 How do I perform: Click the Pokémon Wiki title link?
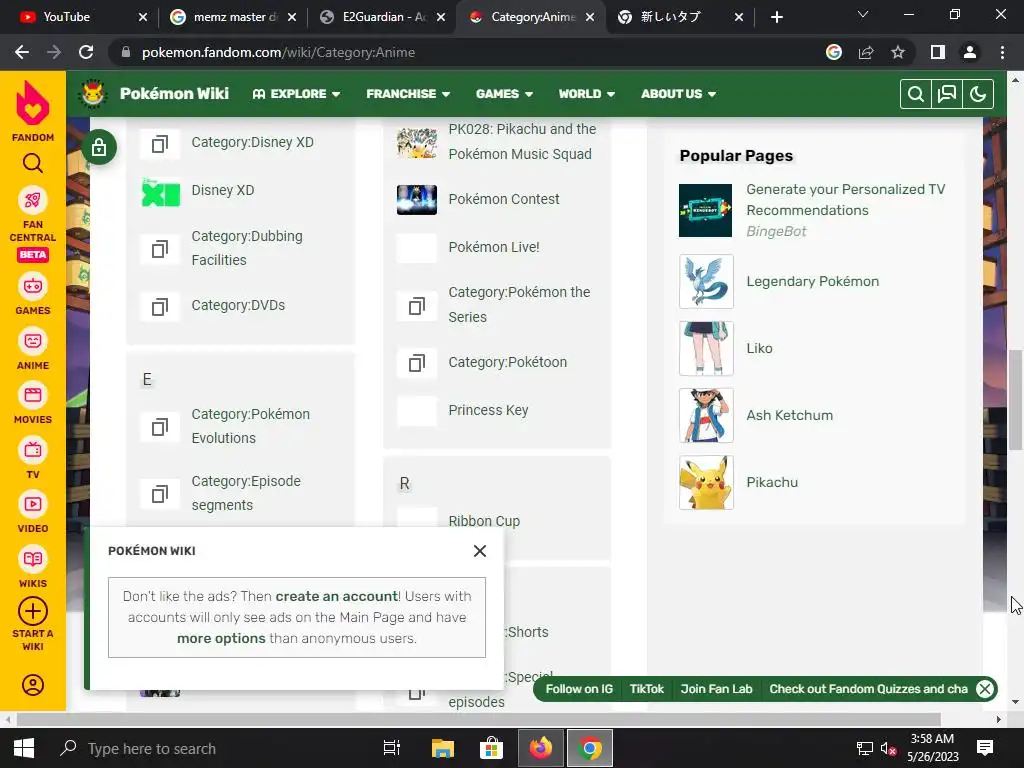pos(174,94)
